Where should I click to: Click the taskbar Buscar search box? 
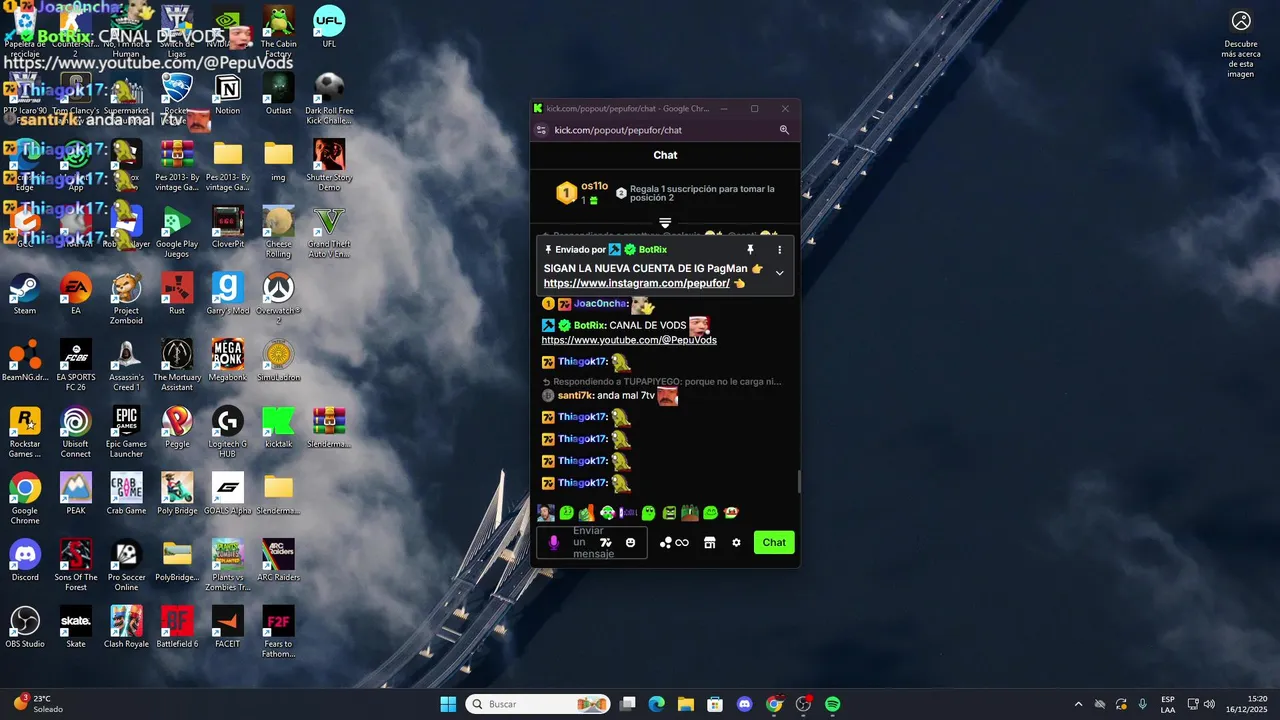pyautogui.click(x=538, y=704)
